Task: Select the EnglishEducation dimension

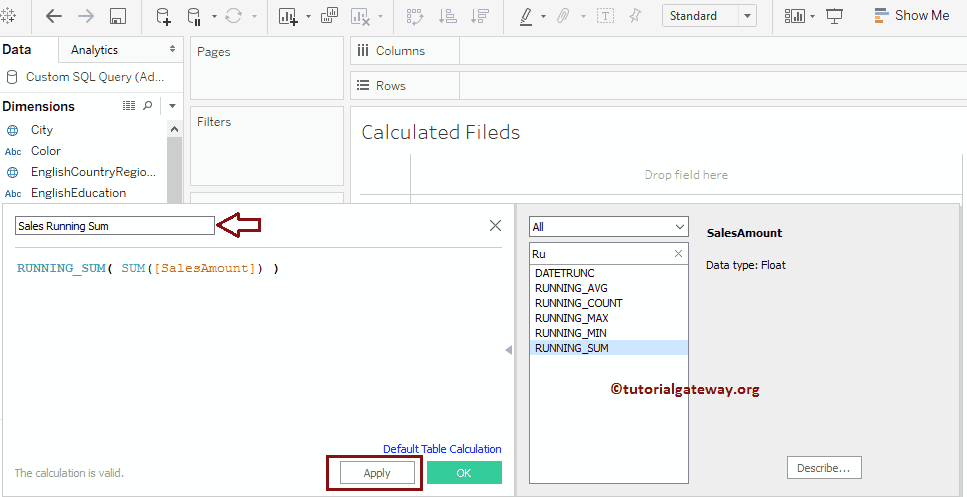Action: pyautogui.click(x=78, y=193)
